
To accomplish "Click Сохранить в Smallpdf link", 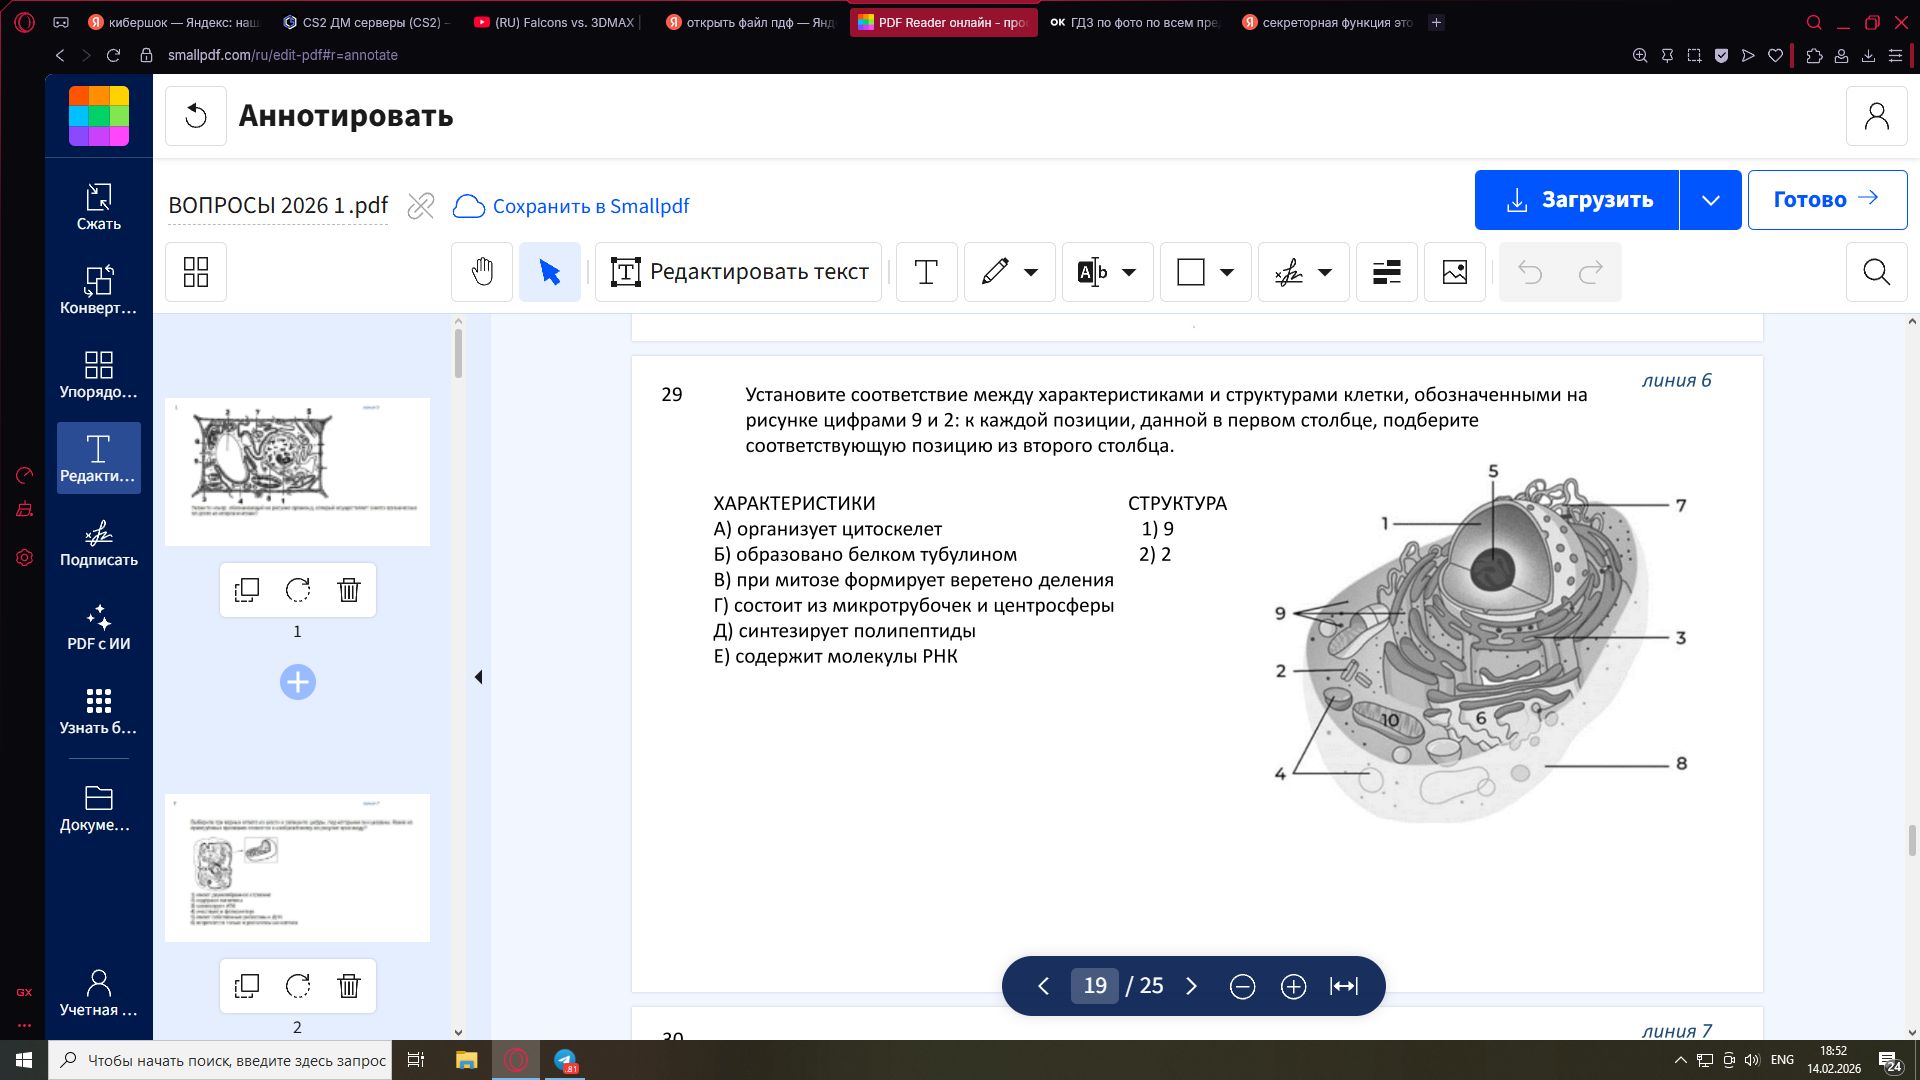I will (571, 206).
